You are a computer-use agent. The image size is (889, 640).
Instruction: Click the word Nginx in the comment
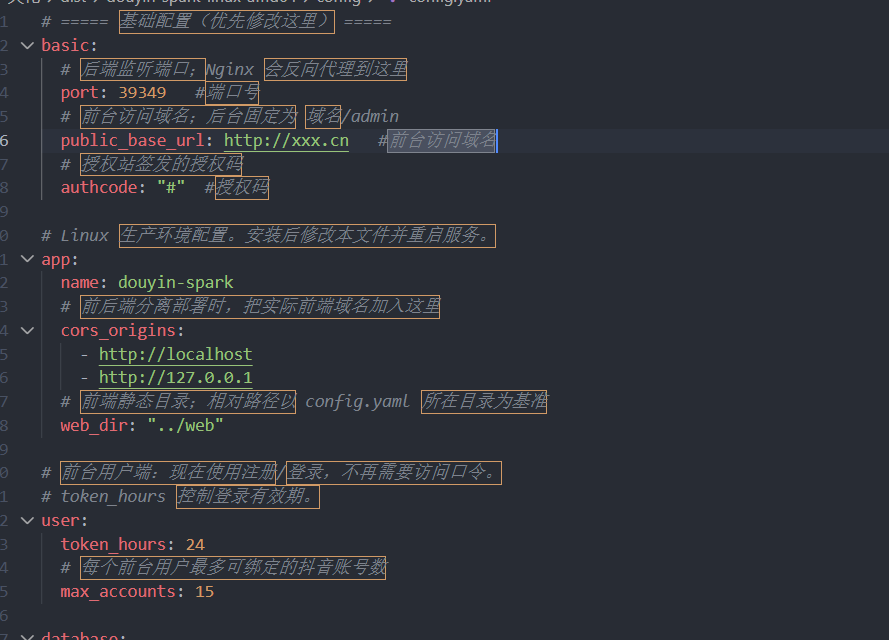pos(230,69)
